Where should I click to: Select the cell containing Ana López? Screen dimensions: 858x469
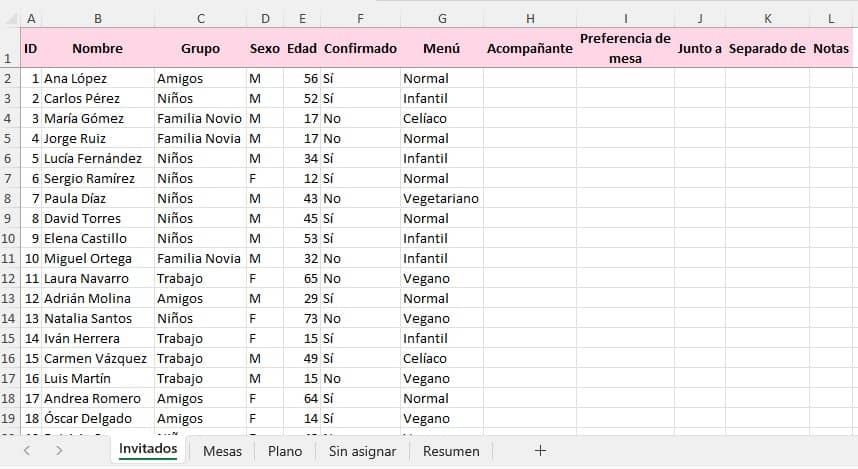coord(97,78)
